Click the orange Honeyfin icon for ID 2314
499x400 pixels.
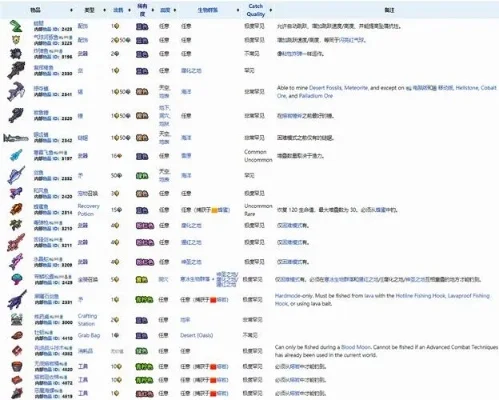tap(16, 210)
